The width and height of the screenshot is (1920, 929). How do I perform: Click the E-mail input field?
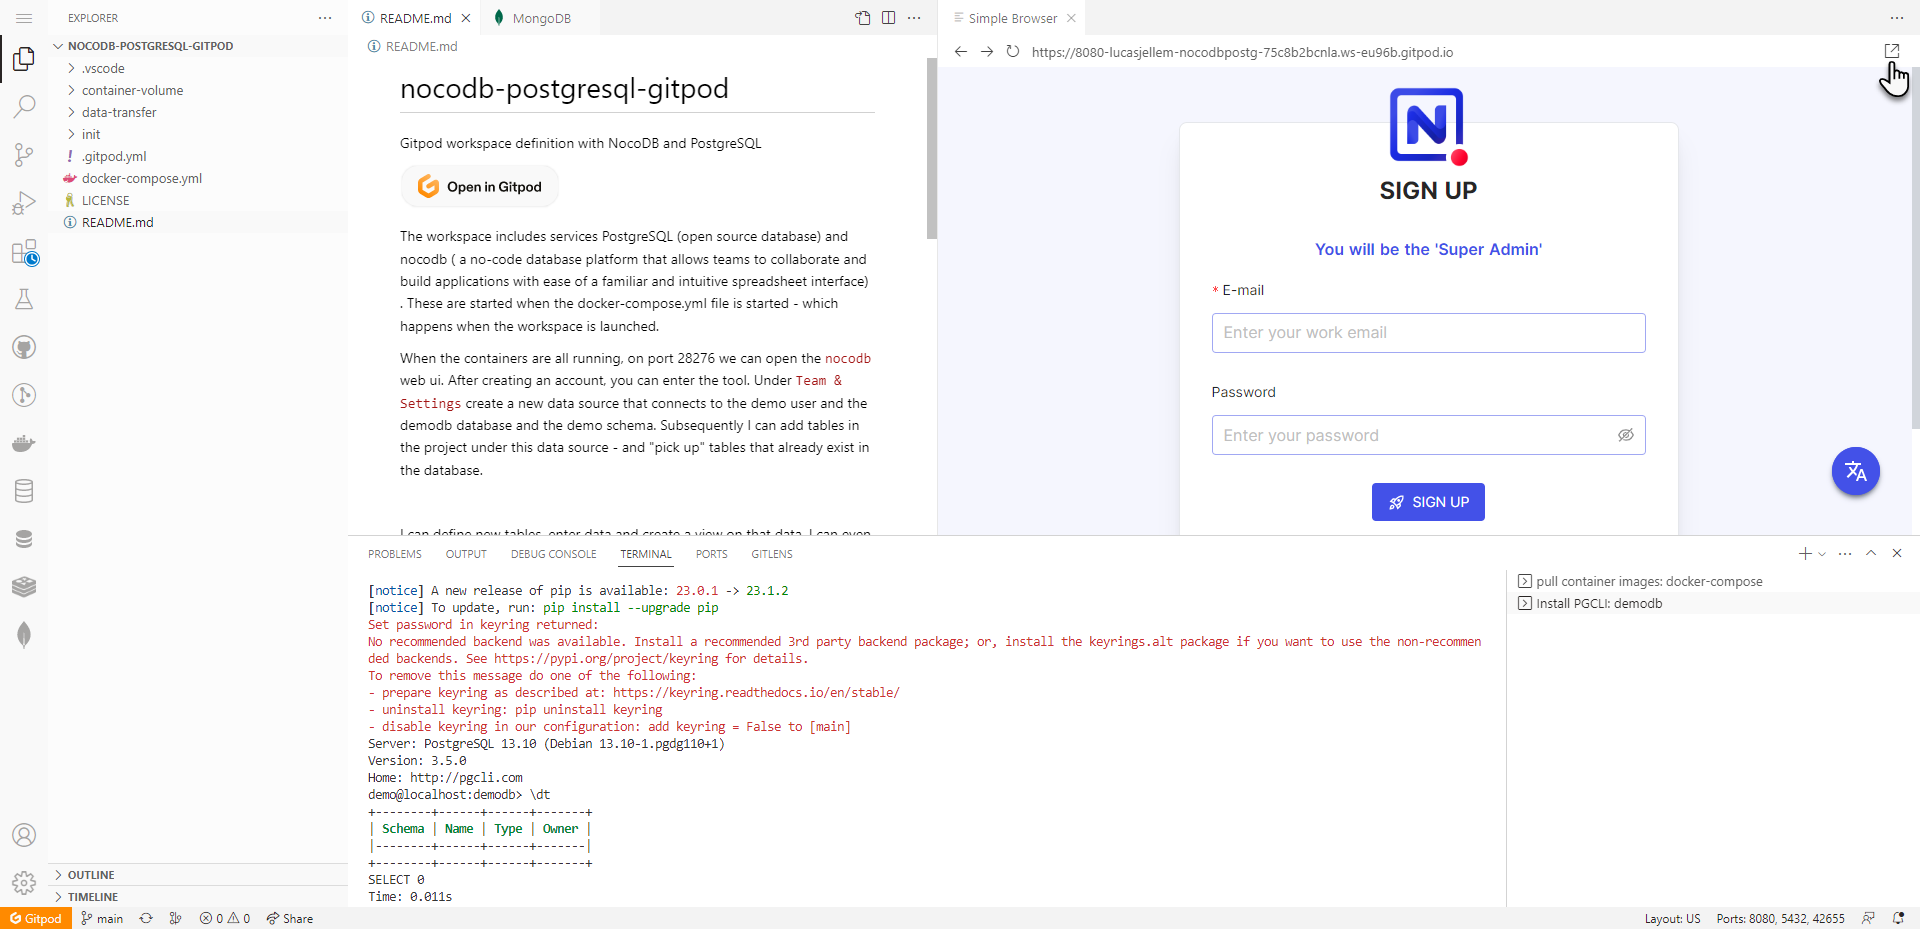[x=1428, y=333]
